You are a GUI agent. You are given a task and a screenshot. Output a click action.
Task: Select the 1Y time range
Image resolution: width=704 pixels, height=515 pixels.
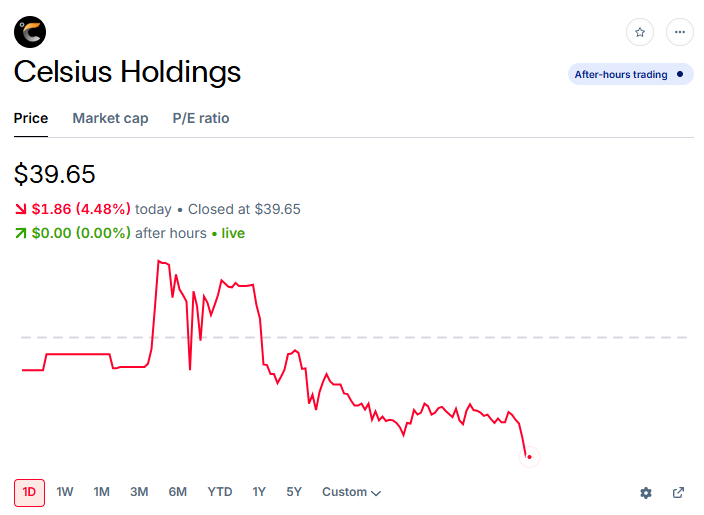(259, 492)
